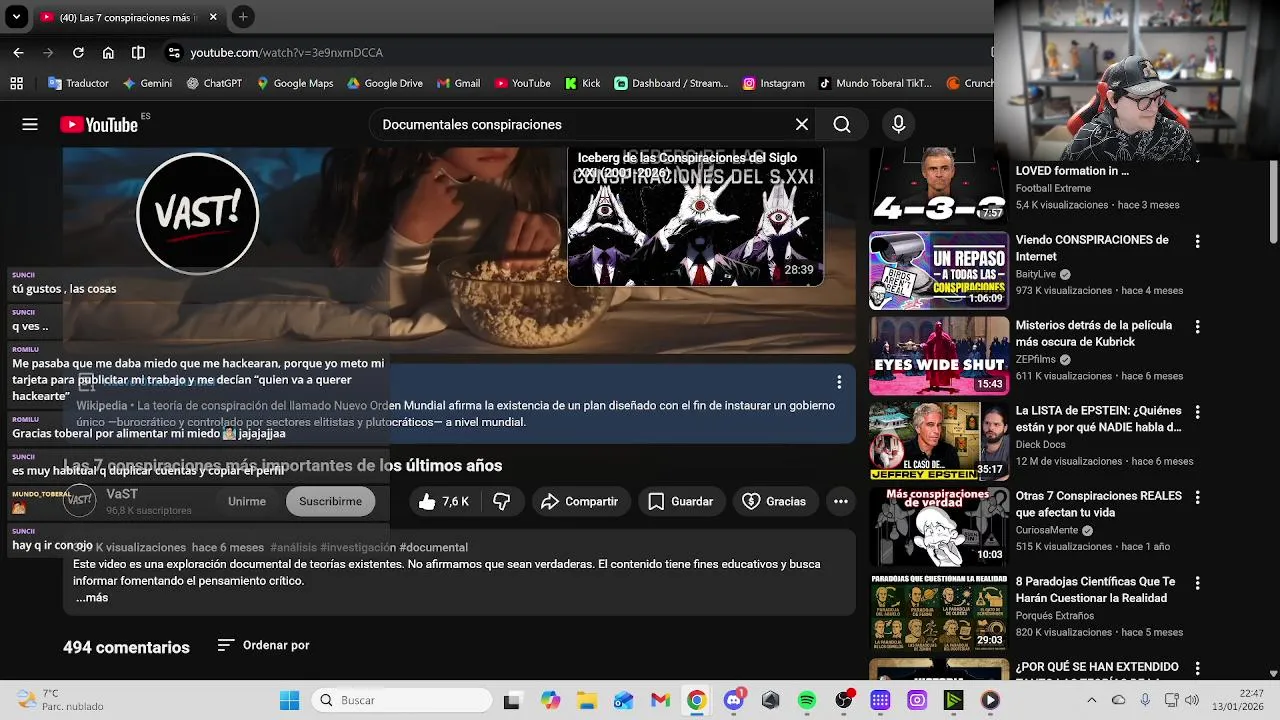Open the Gemini bookmark

click(147, 83)
